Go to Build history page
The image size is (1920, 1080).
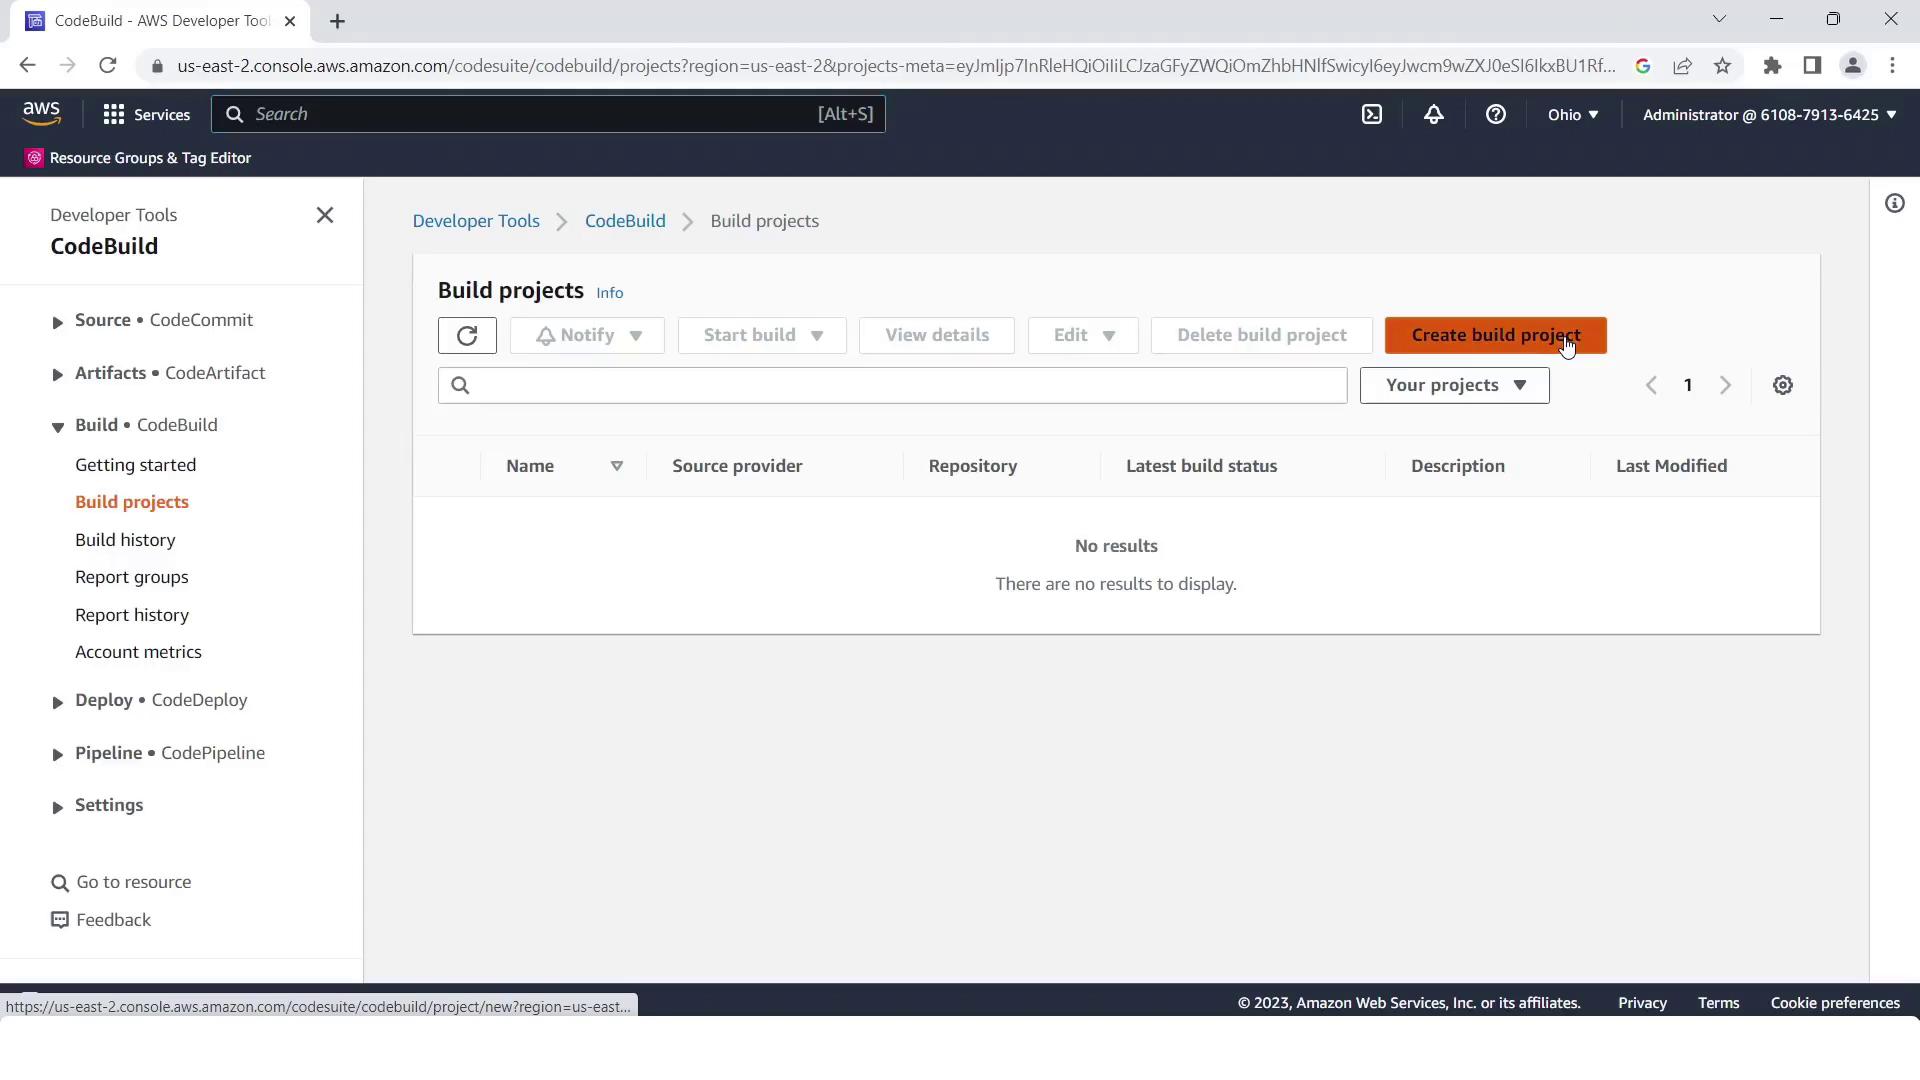(x=125, y=540)
